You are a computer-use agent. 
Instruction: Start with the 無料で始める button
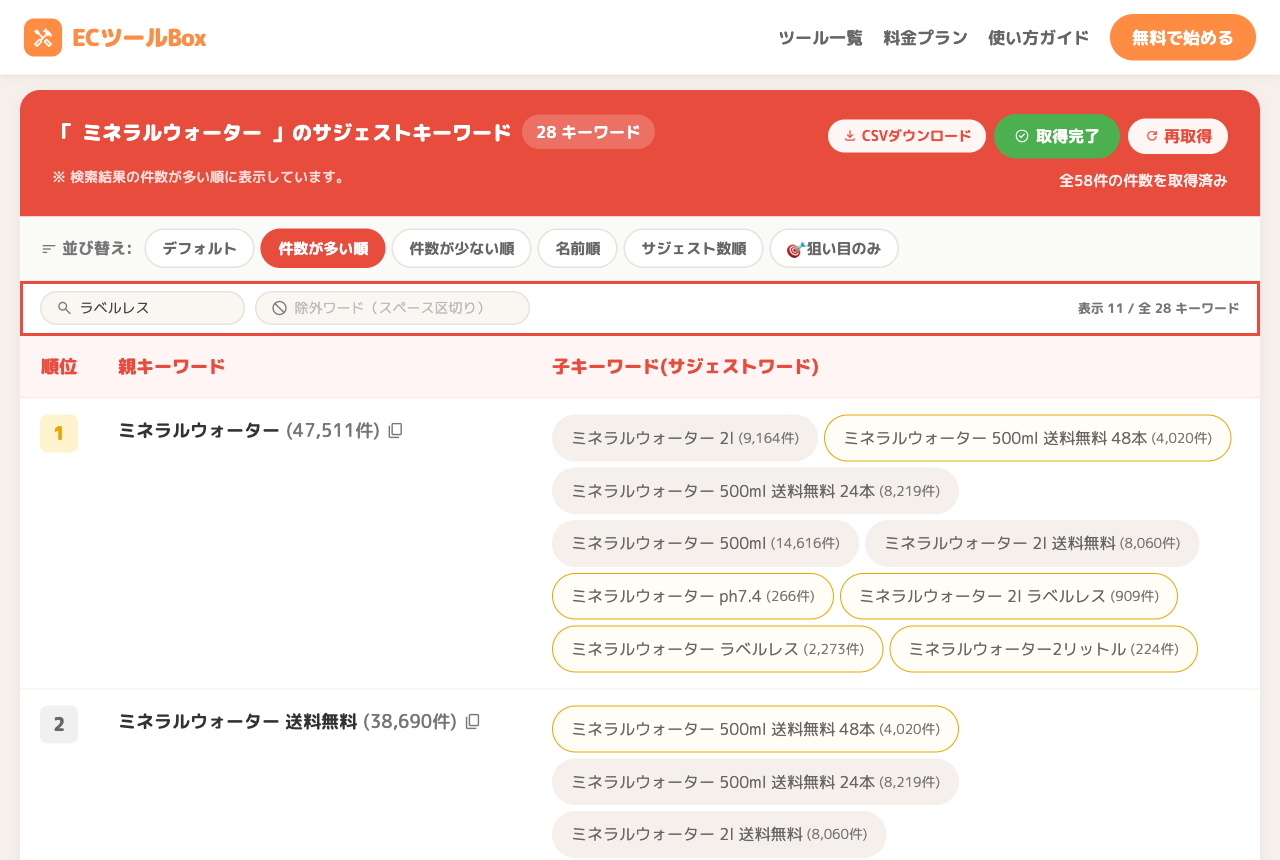coord(1182,38)
